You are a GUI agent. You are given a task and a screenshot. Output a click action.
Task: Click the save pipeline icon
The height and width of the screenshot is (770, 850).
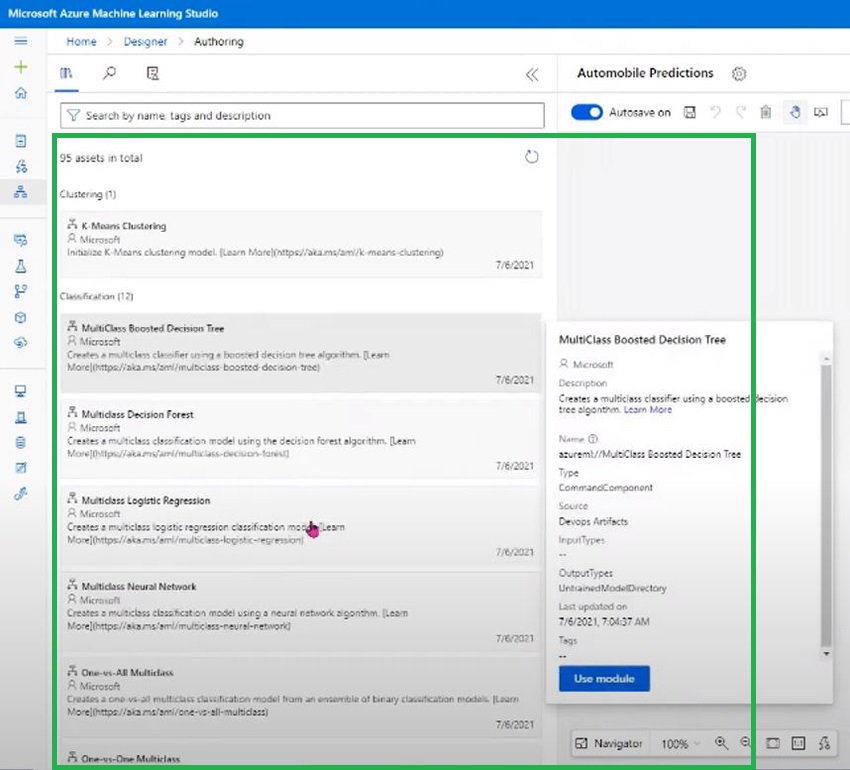(x=690, y=112)
